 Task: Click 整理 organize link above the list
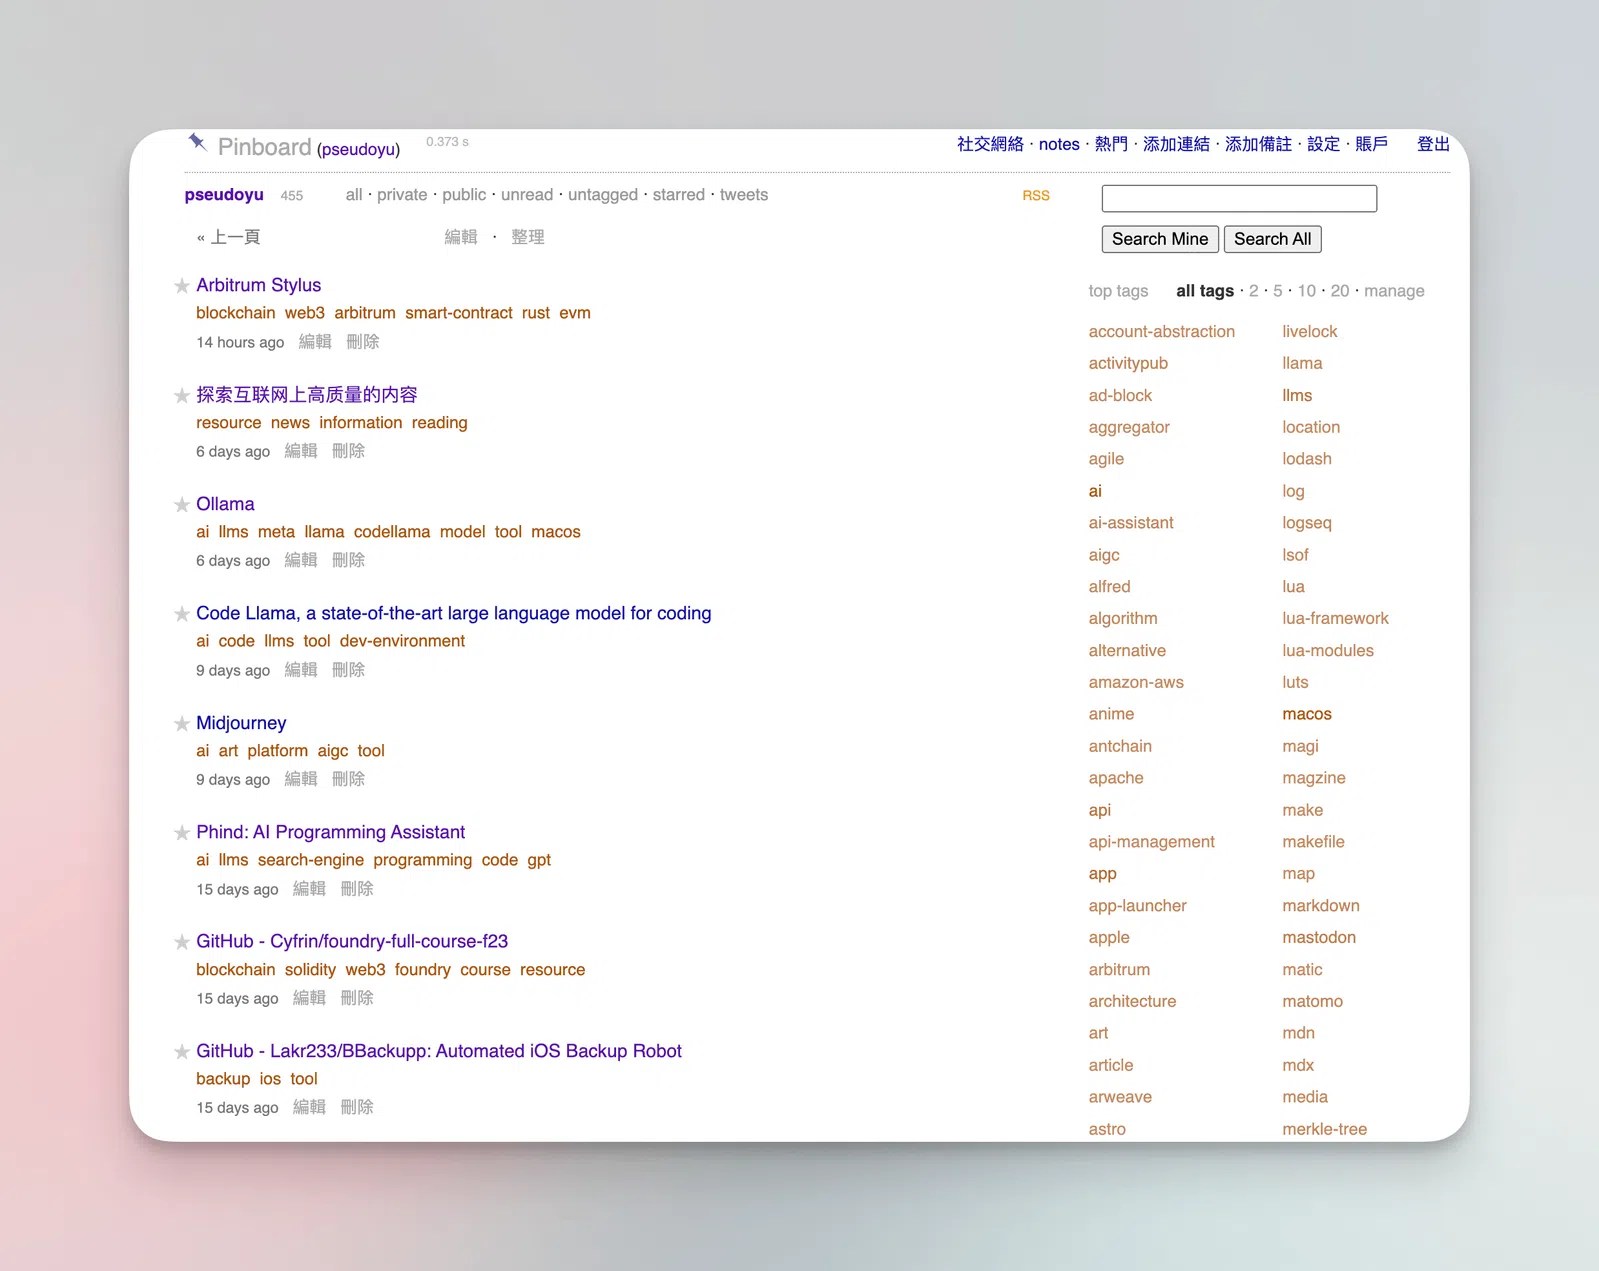pyautogui.click(x=528, y=237)
